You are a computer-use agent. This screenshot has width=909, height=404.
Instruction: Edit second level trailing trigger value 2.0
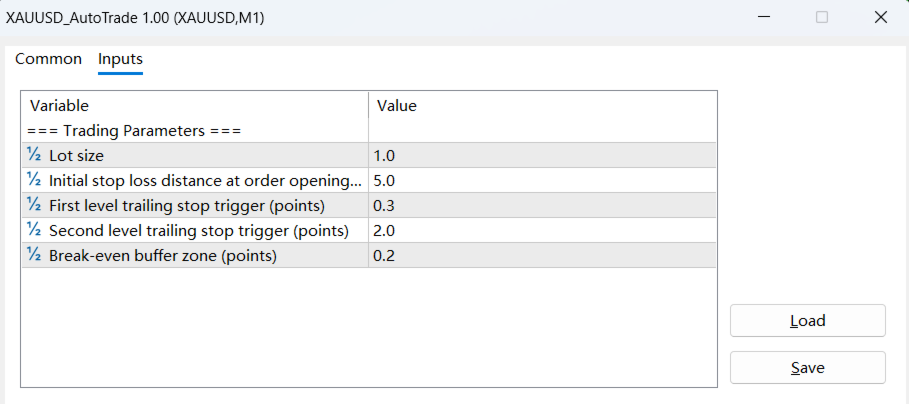(540, 230)
